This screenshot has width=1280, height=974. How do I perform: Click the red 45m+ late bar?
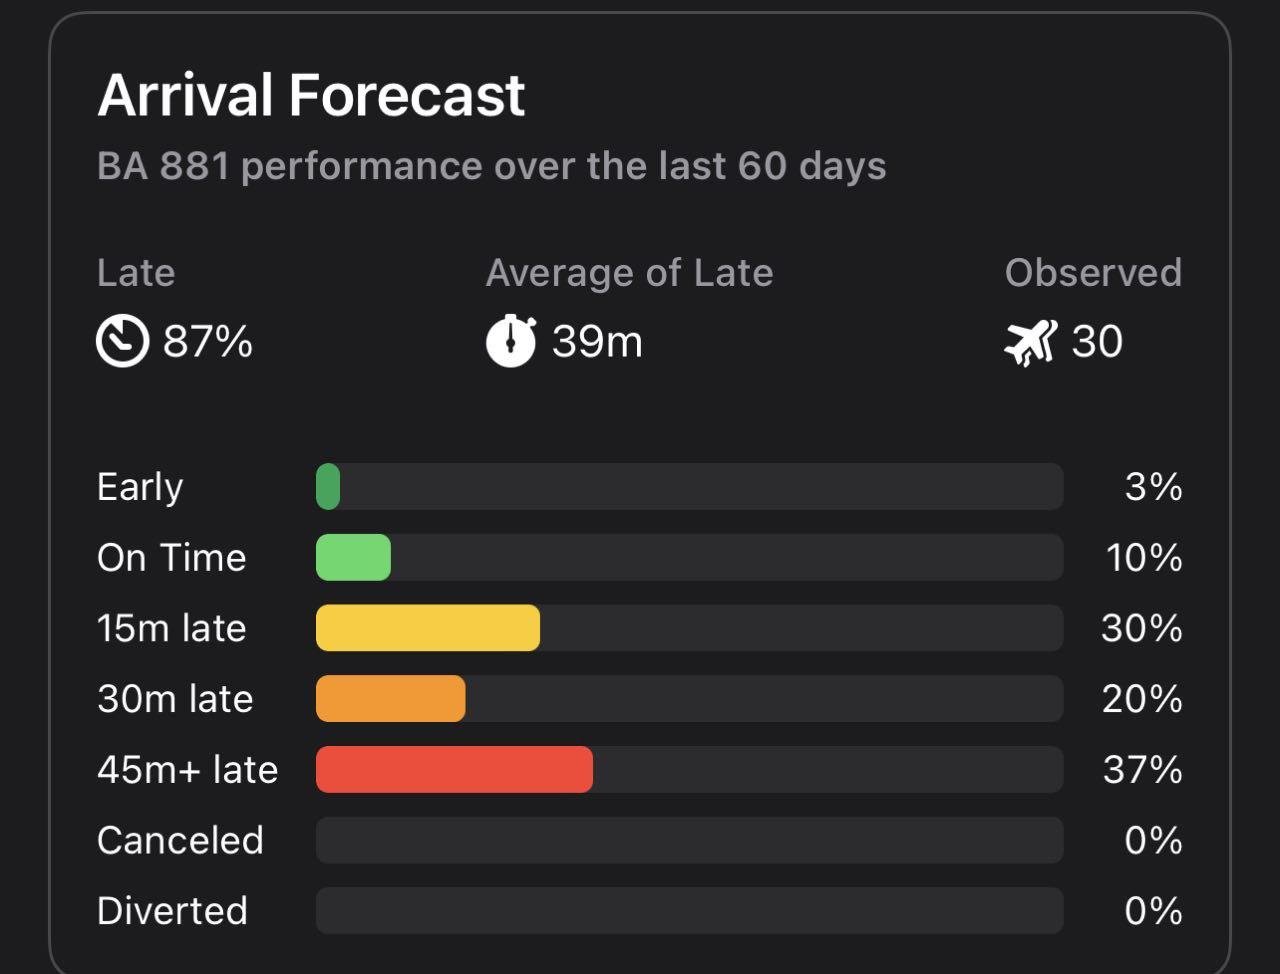pos(454,770)
